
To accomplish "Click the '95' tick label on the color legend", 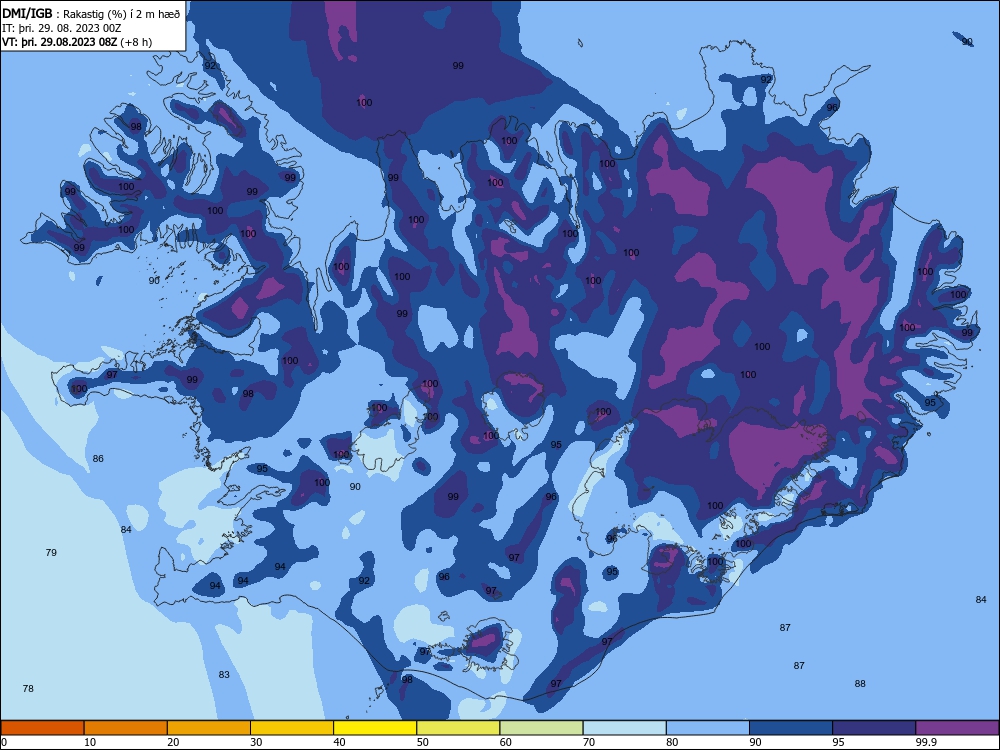I will coord(838,742).
